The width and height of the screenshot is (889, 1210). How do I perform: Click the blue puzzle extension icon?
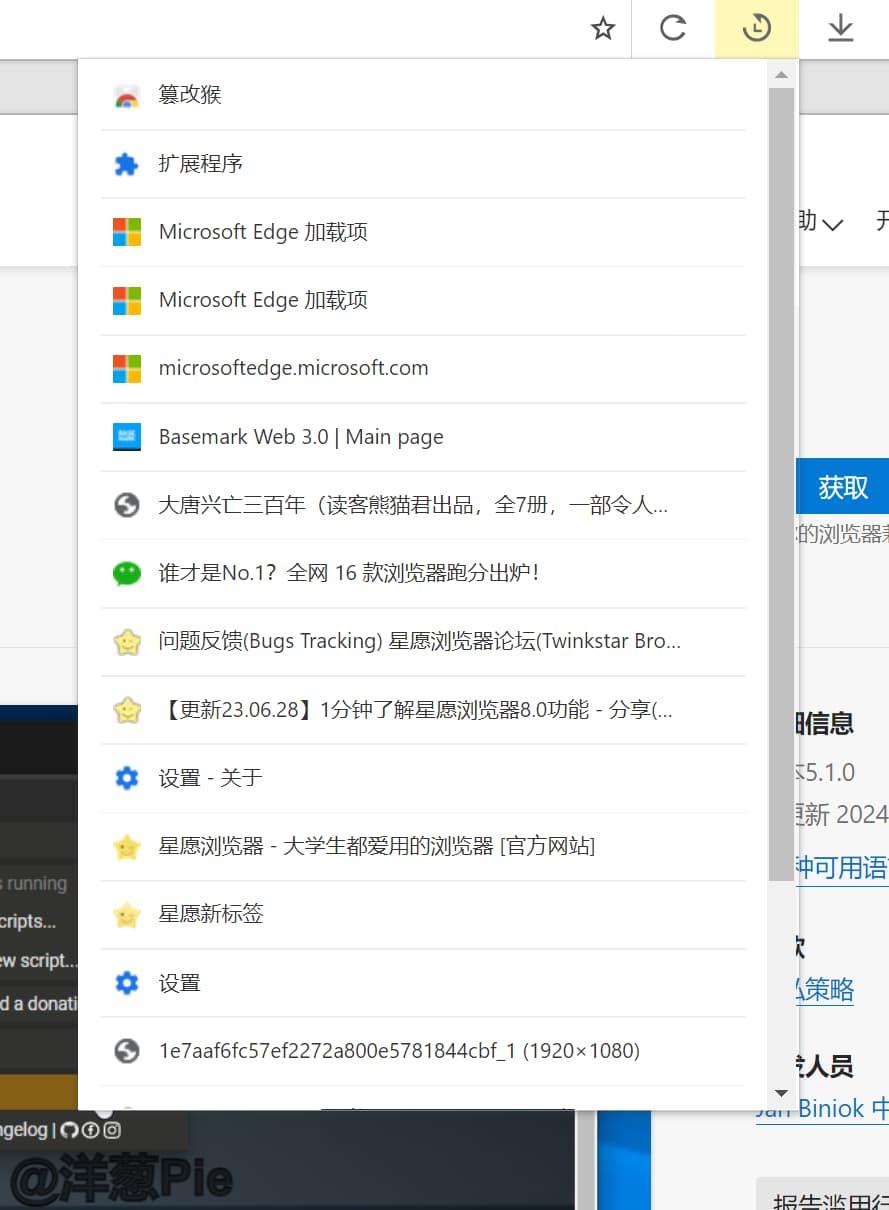[x=127, y=164]
